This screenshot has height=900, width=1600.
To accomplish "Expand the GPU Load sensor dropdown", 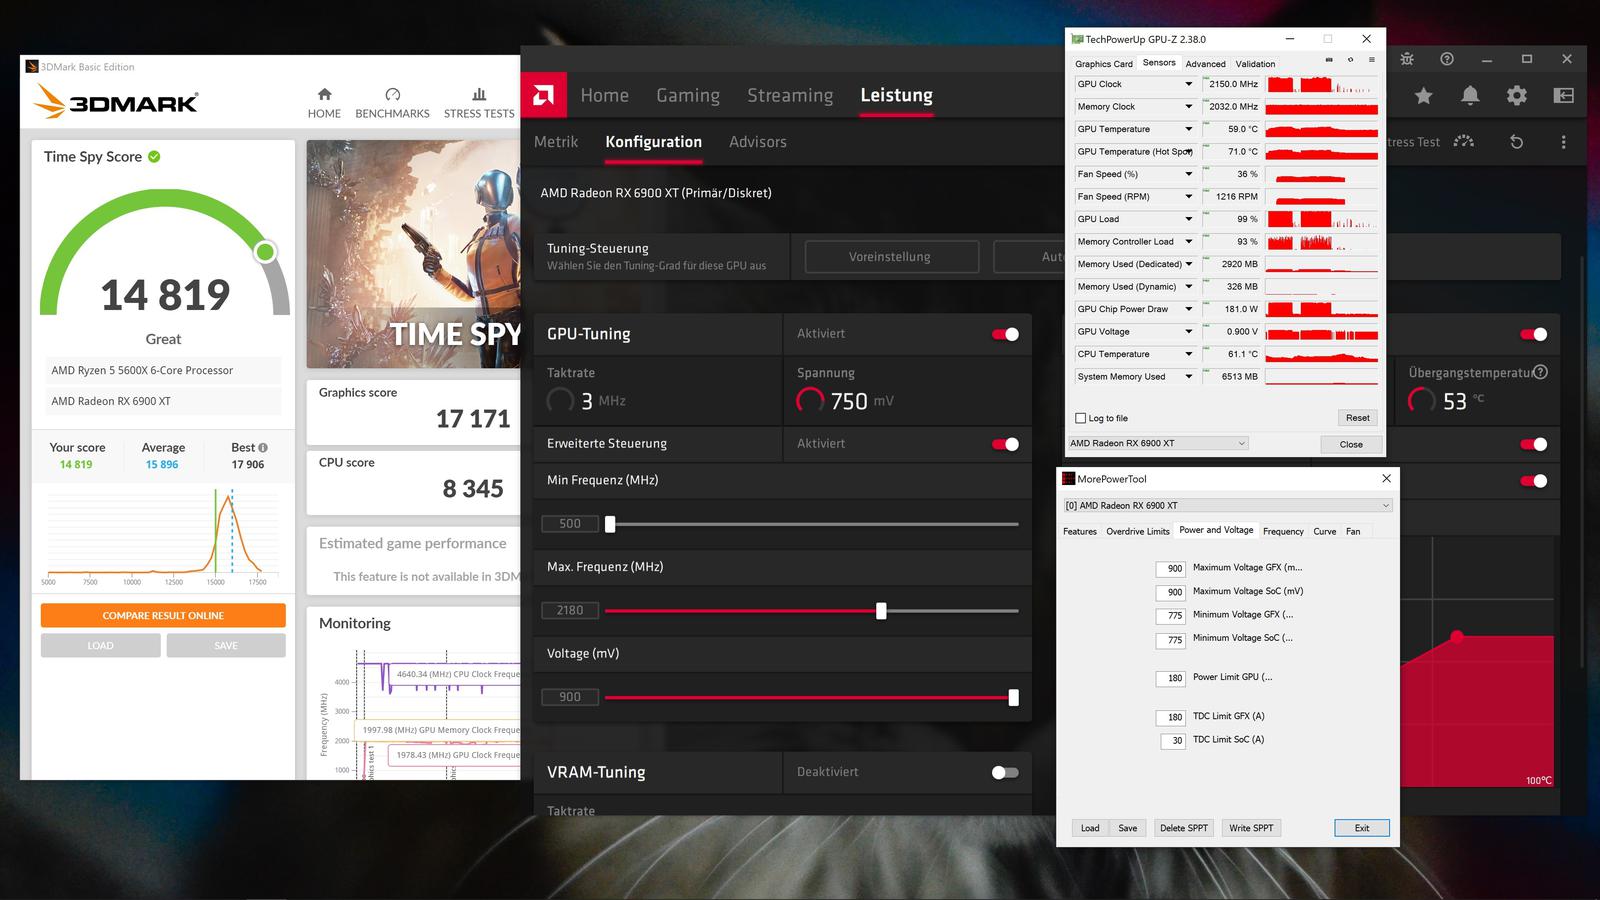I will click(x=1189, y=219).
